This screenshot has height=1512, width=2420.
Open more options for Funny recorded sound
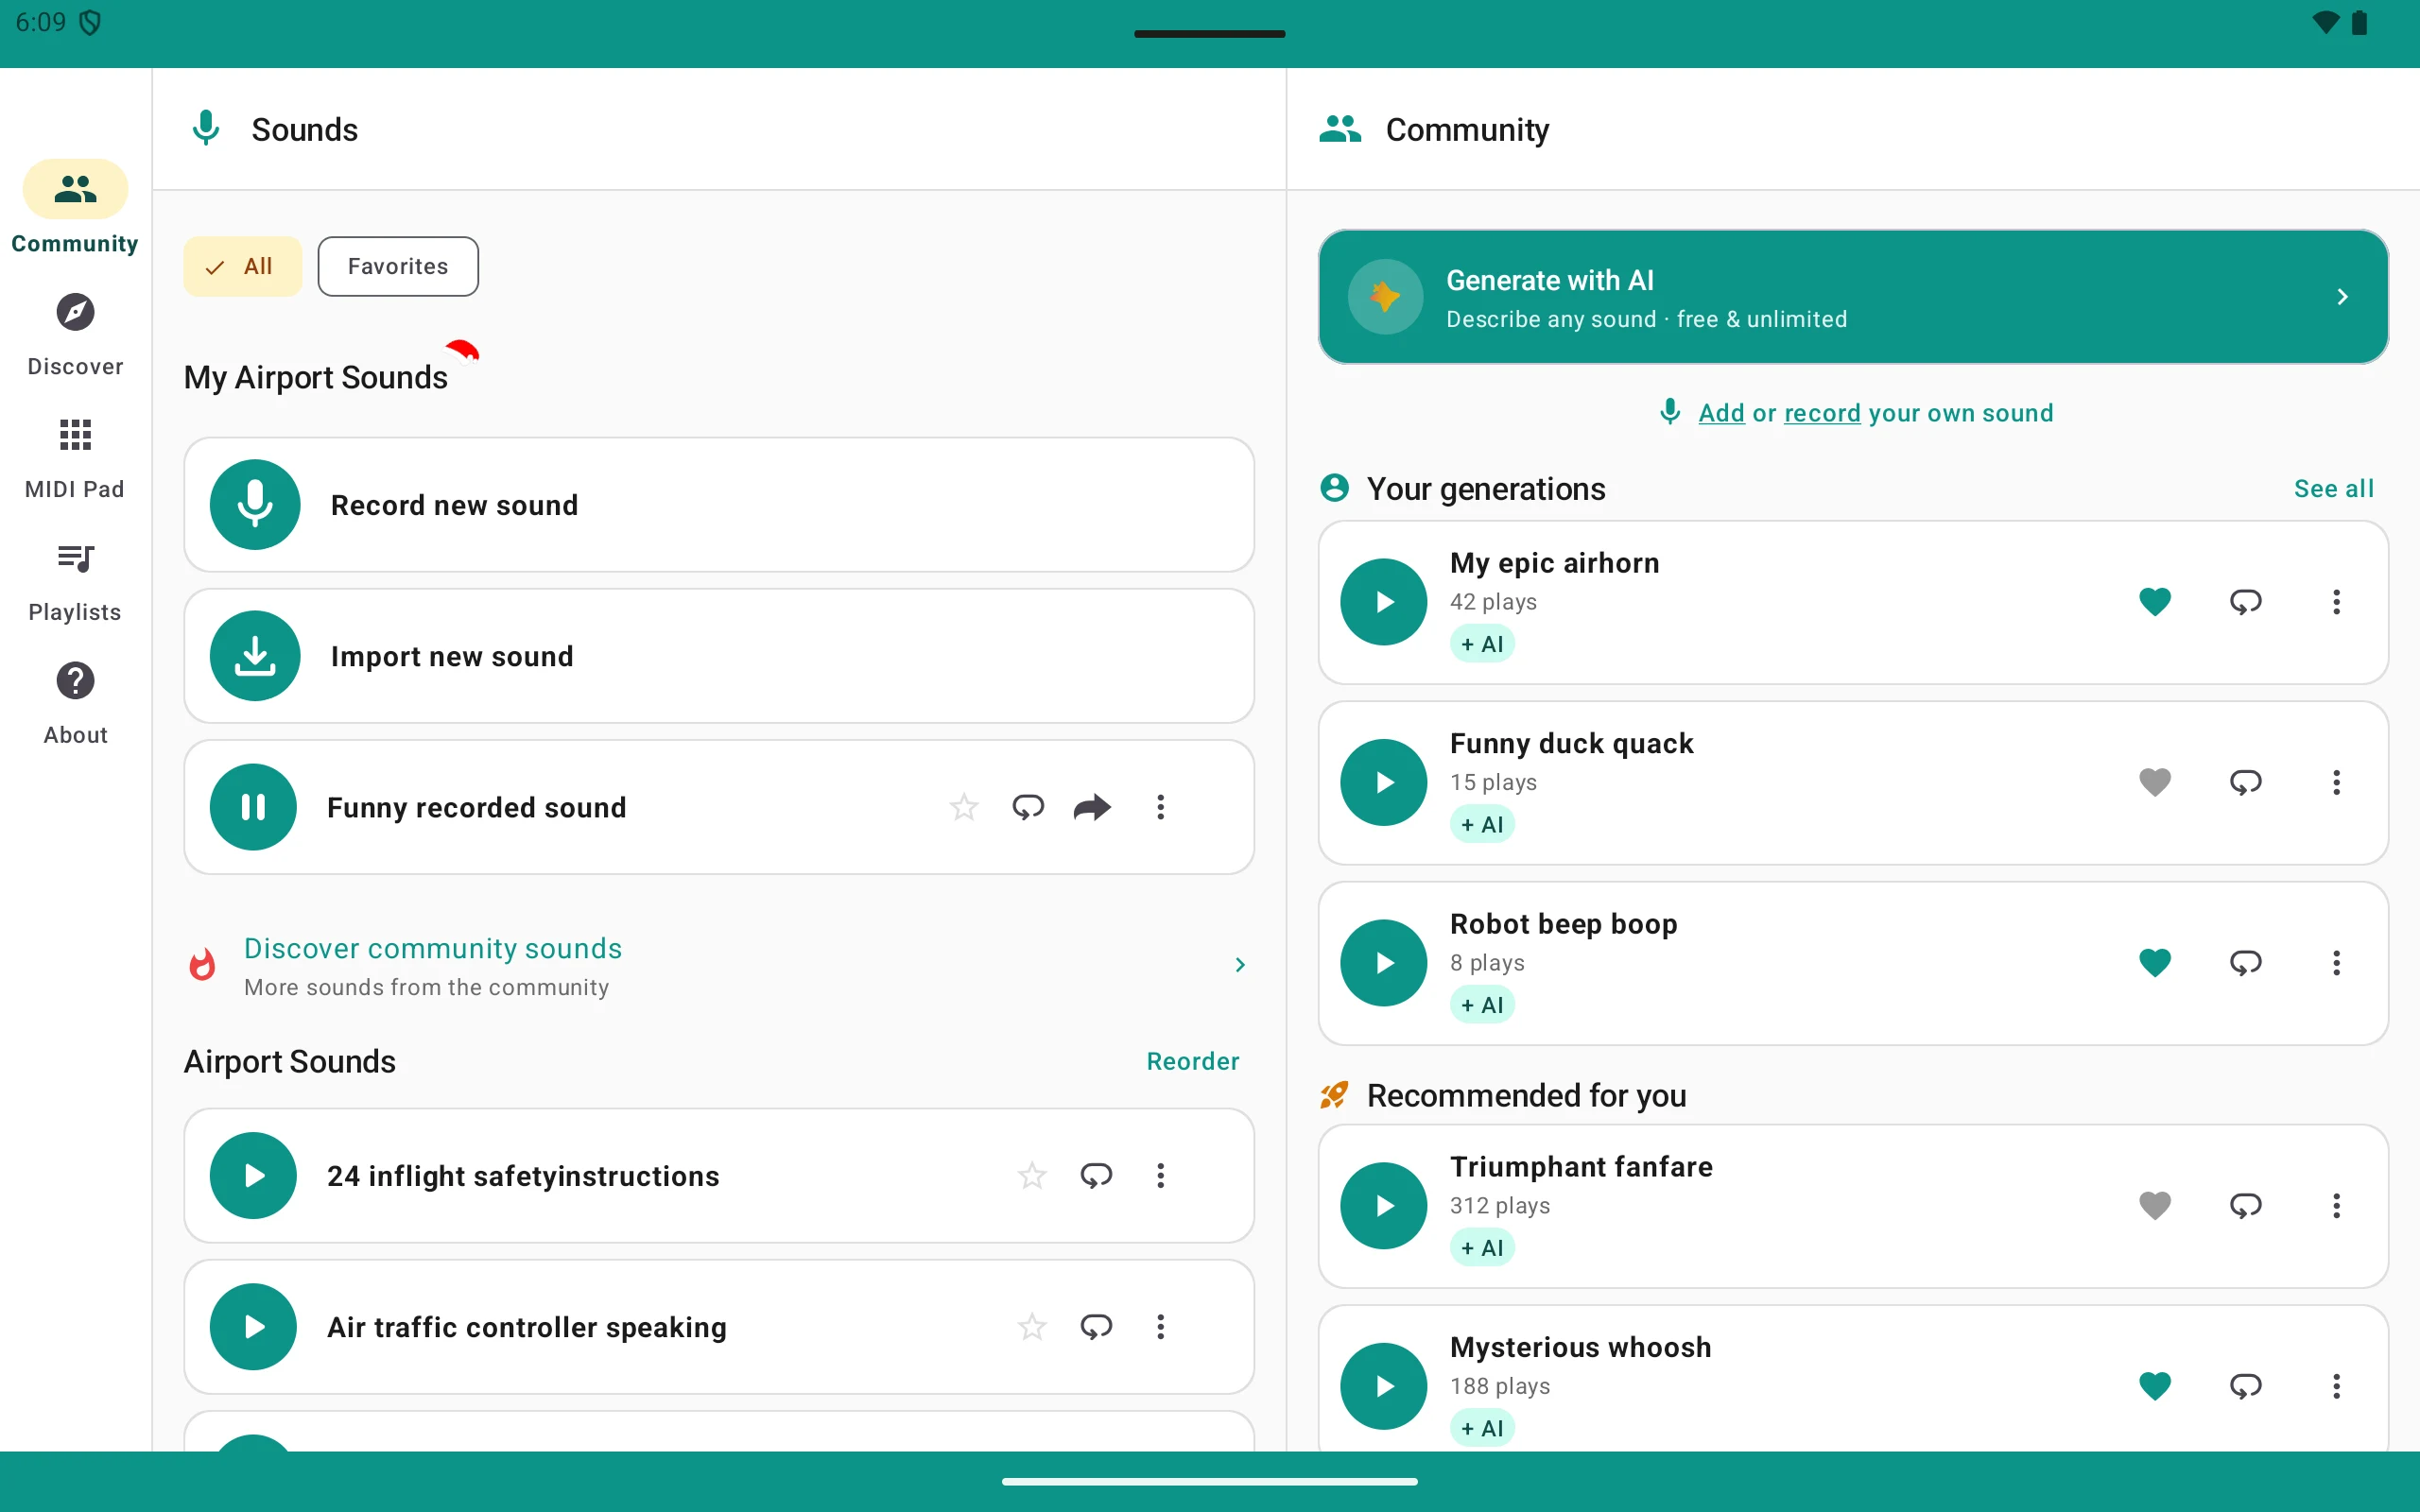coord(1160,807)
